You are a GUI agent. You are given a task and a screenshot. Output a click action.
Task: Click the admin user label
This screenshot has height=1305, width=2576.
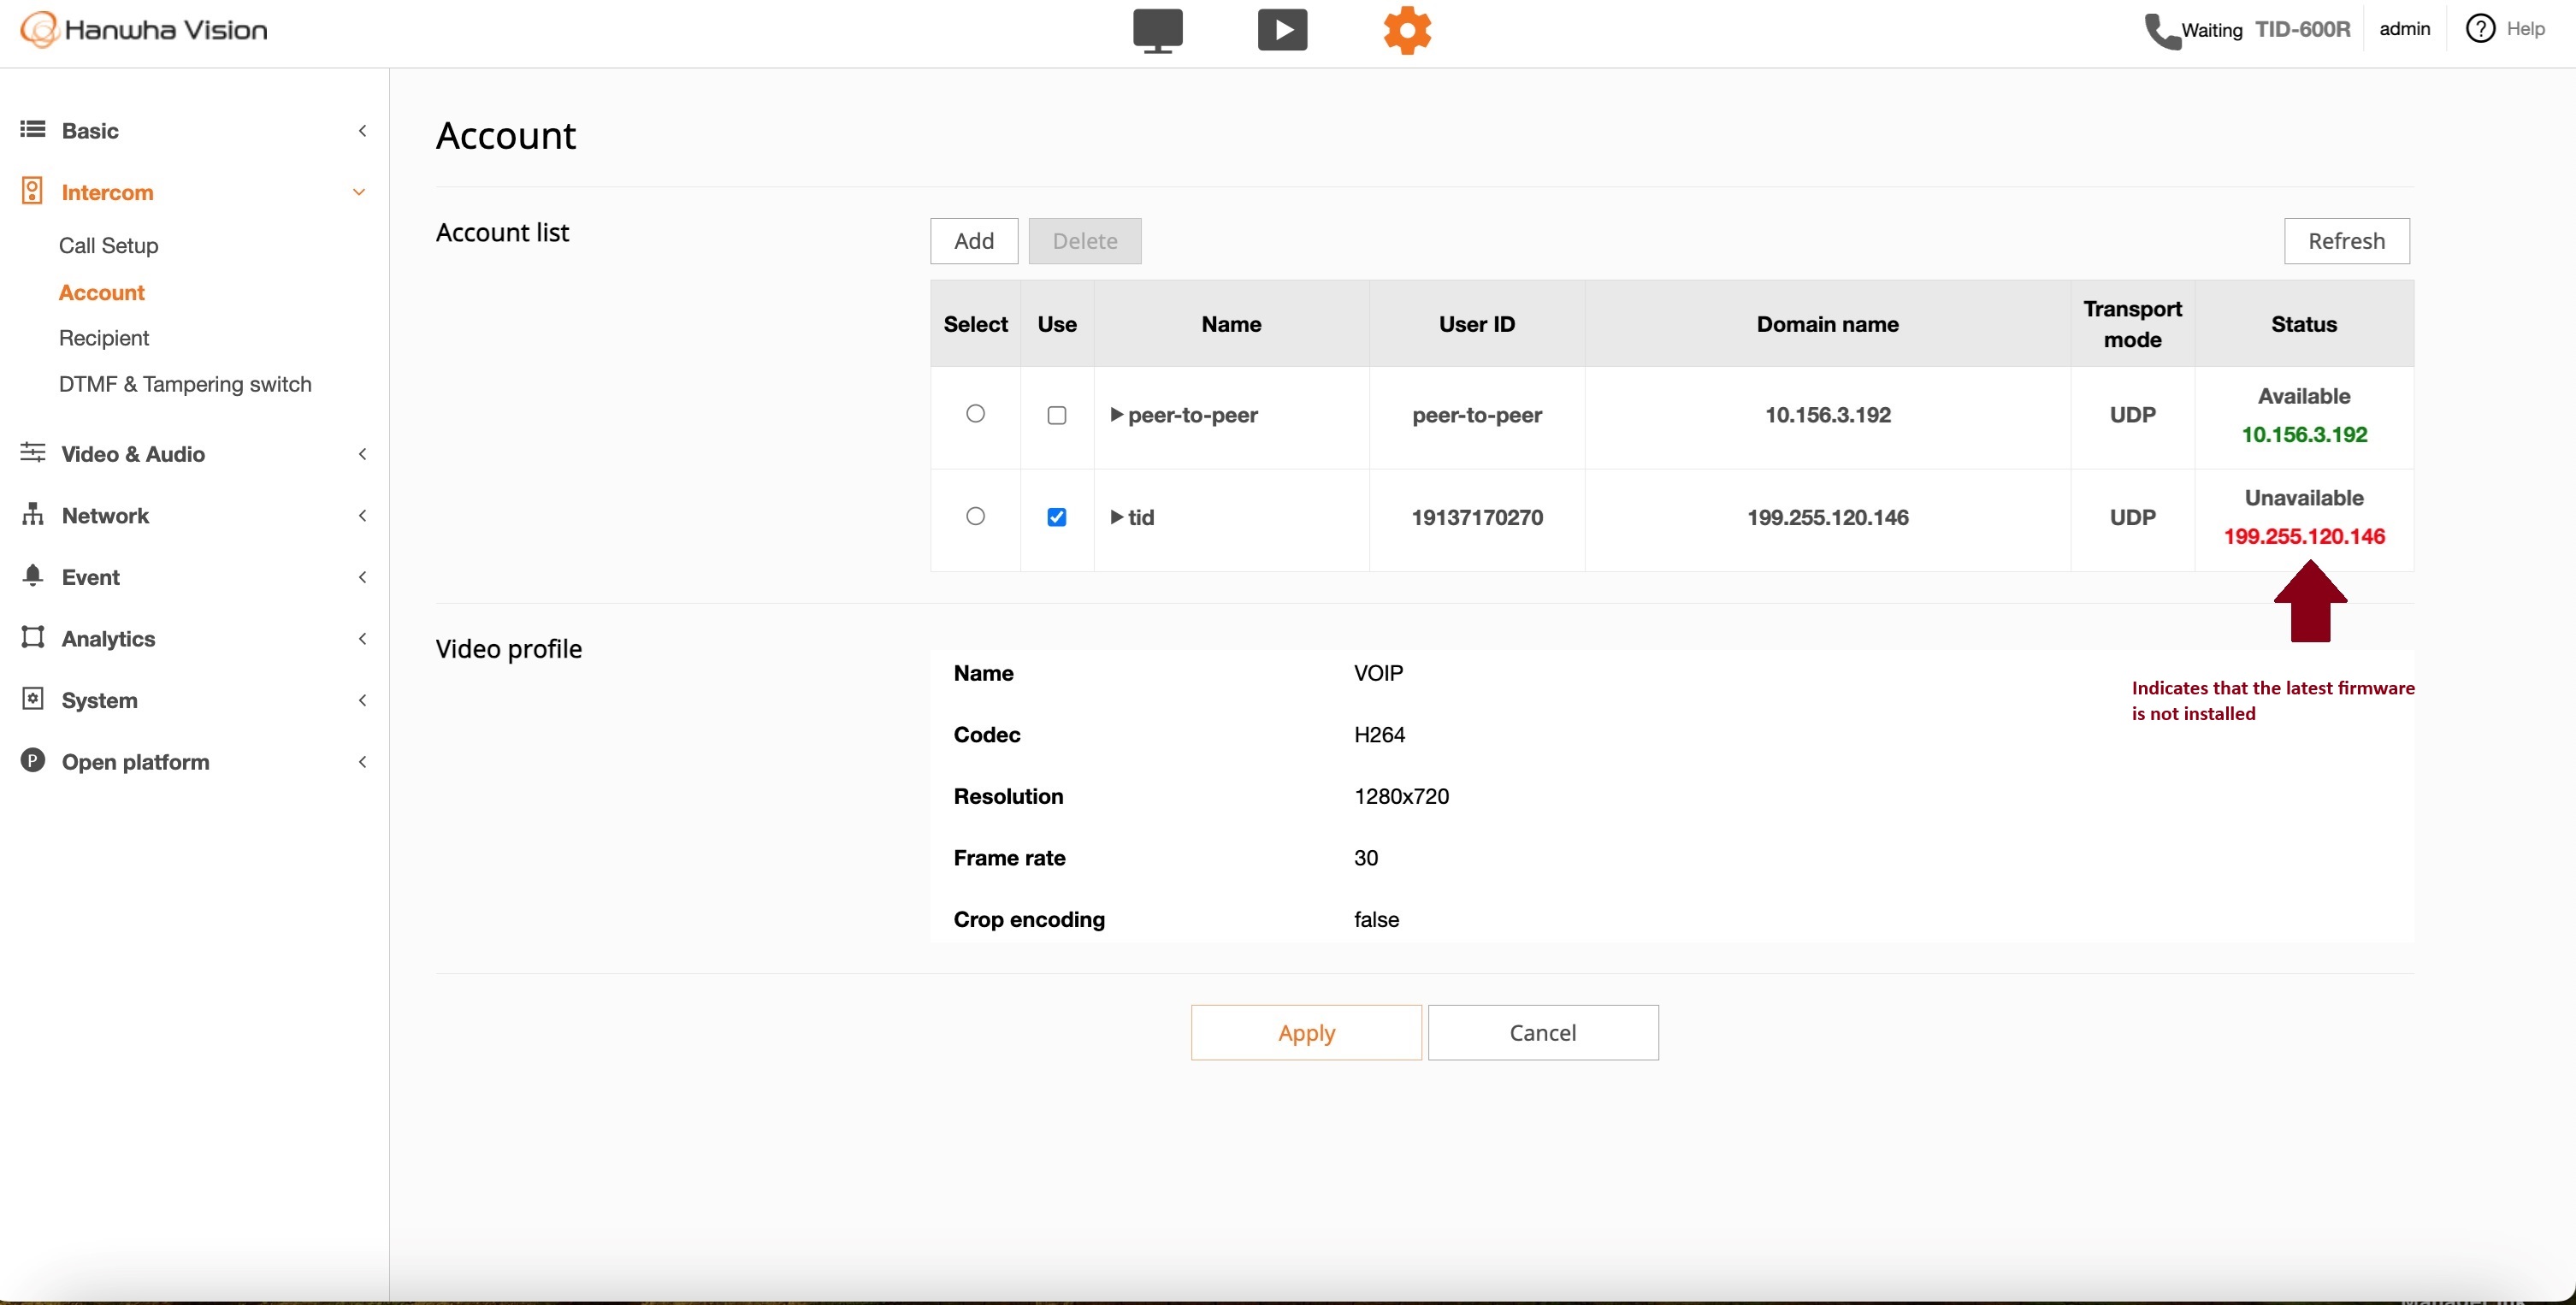[2404, 29]
